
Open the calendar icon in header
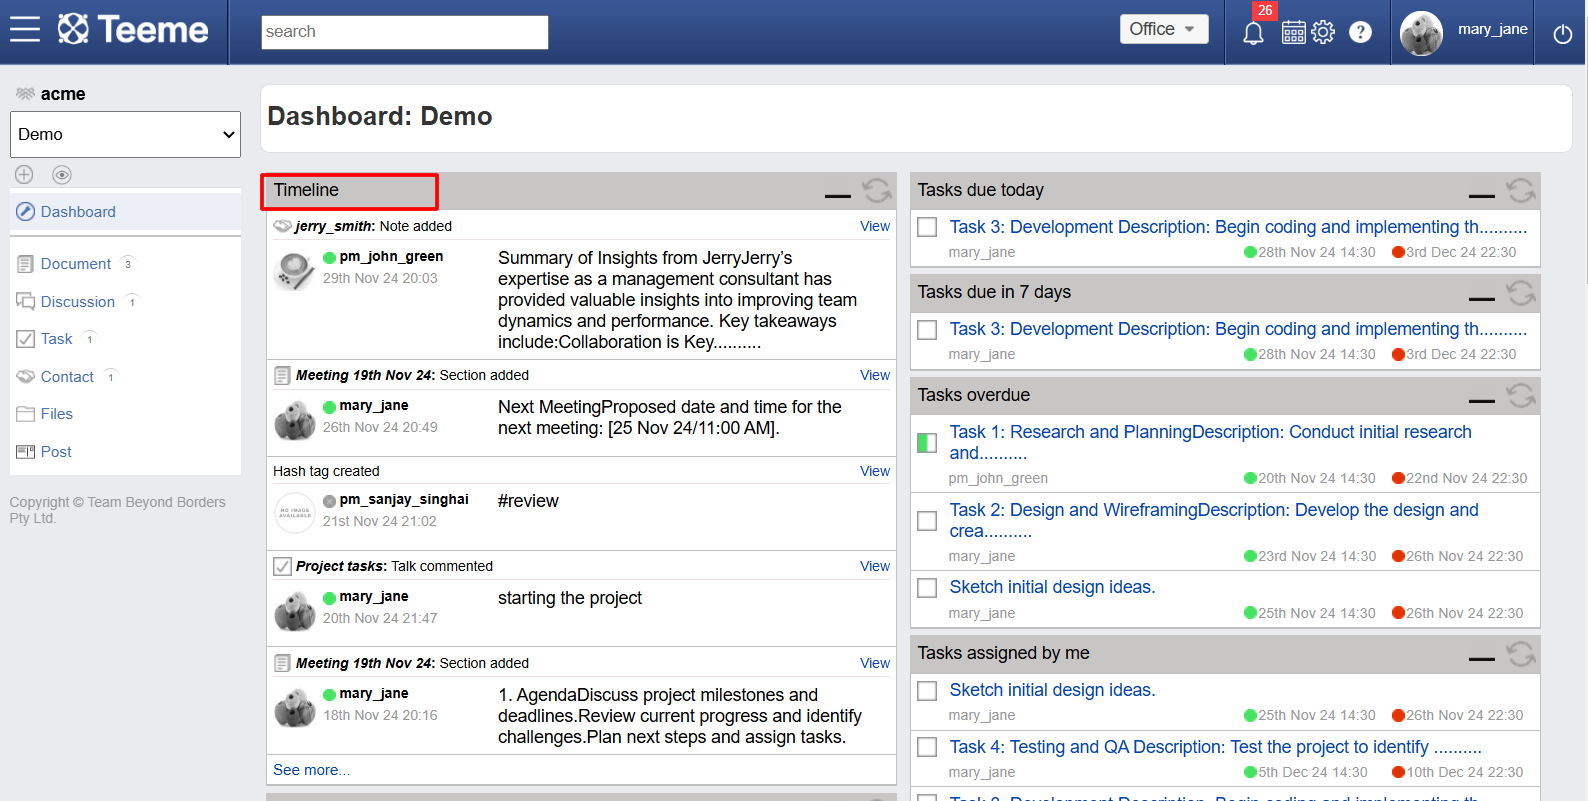point(1294,33)
